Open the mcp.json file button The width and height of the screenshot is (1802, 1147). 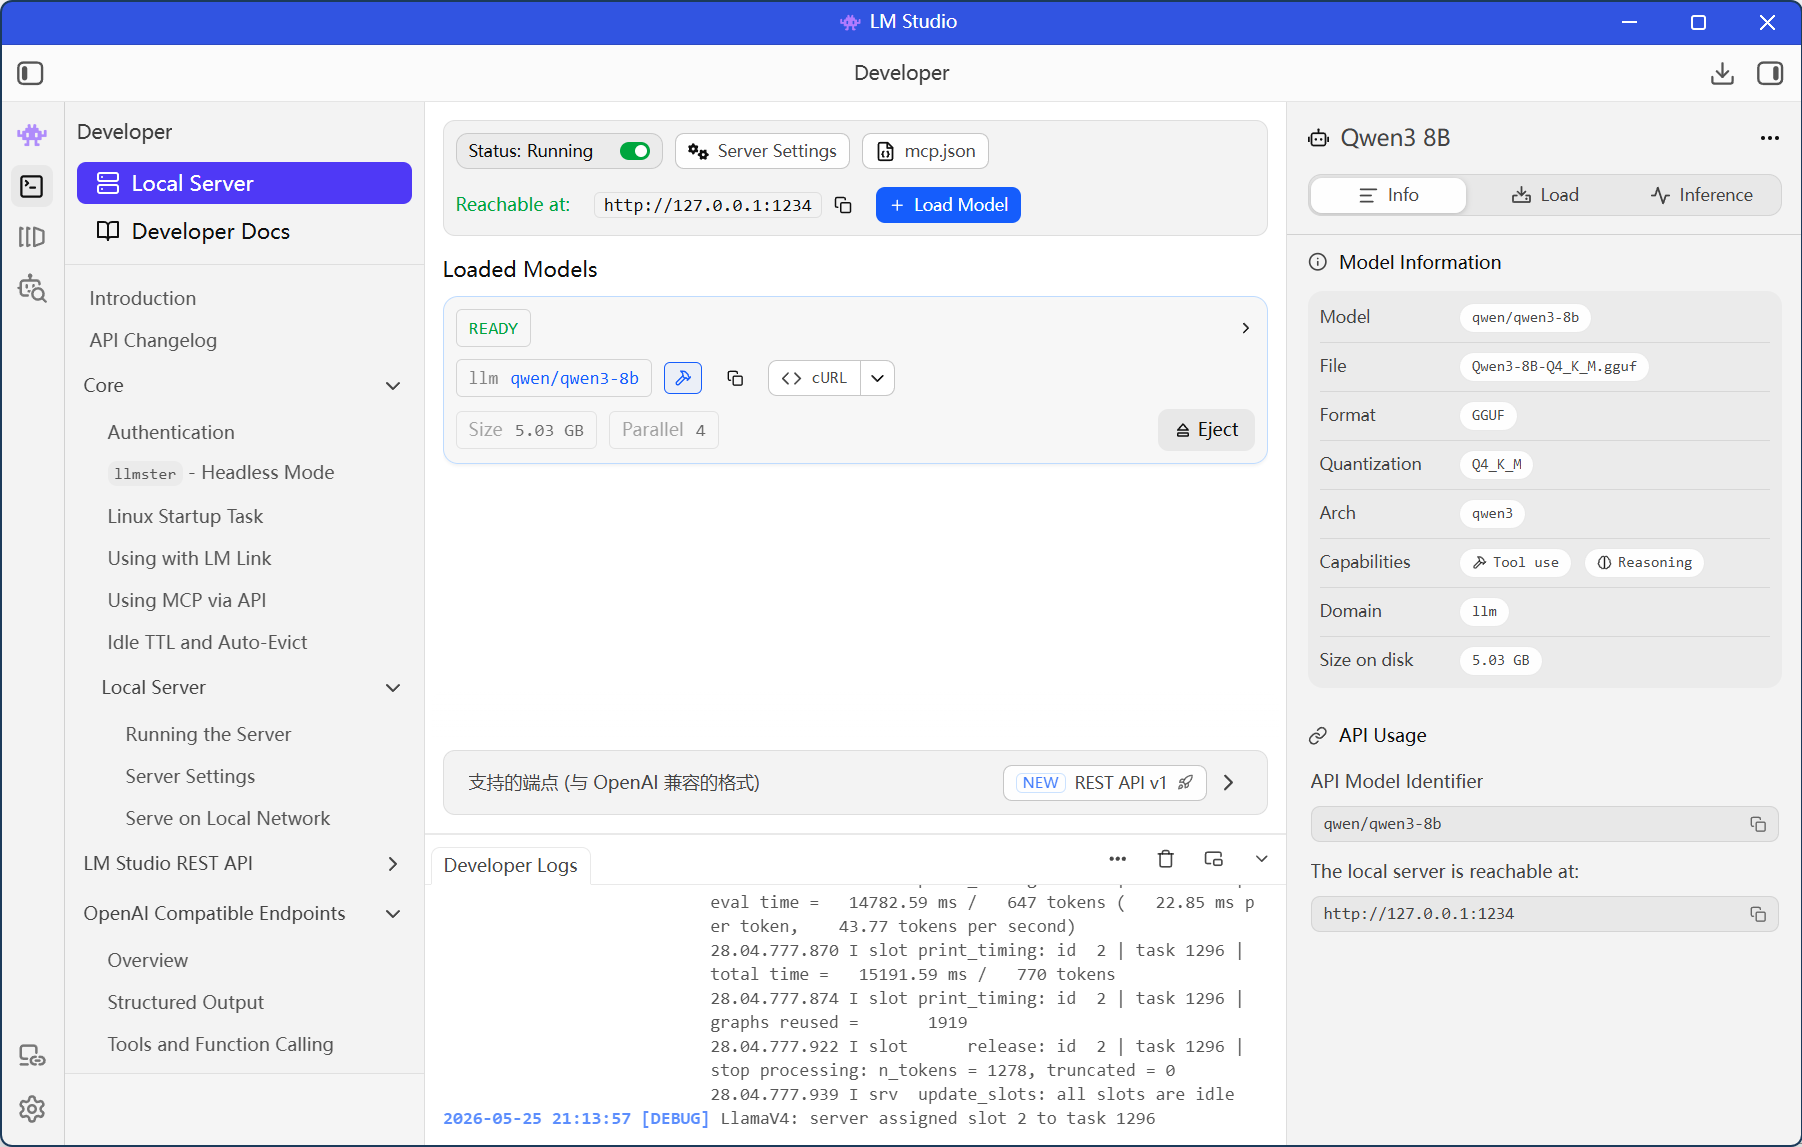tap(925, 151)
